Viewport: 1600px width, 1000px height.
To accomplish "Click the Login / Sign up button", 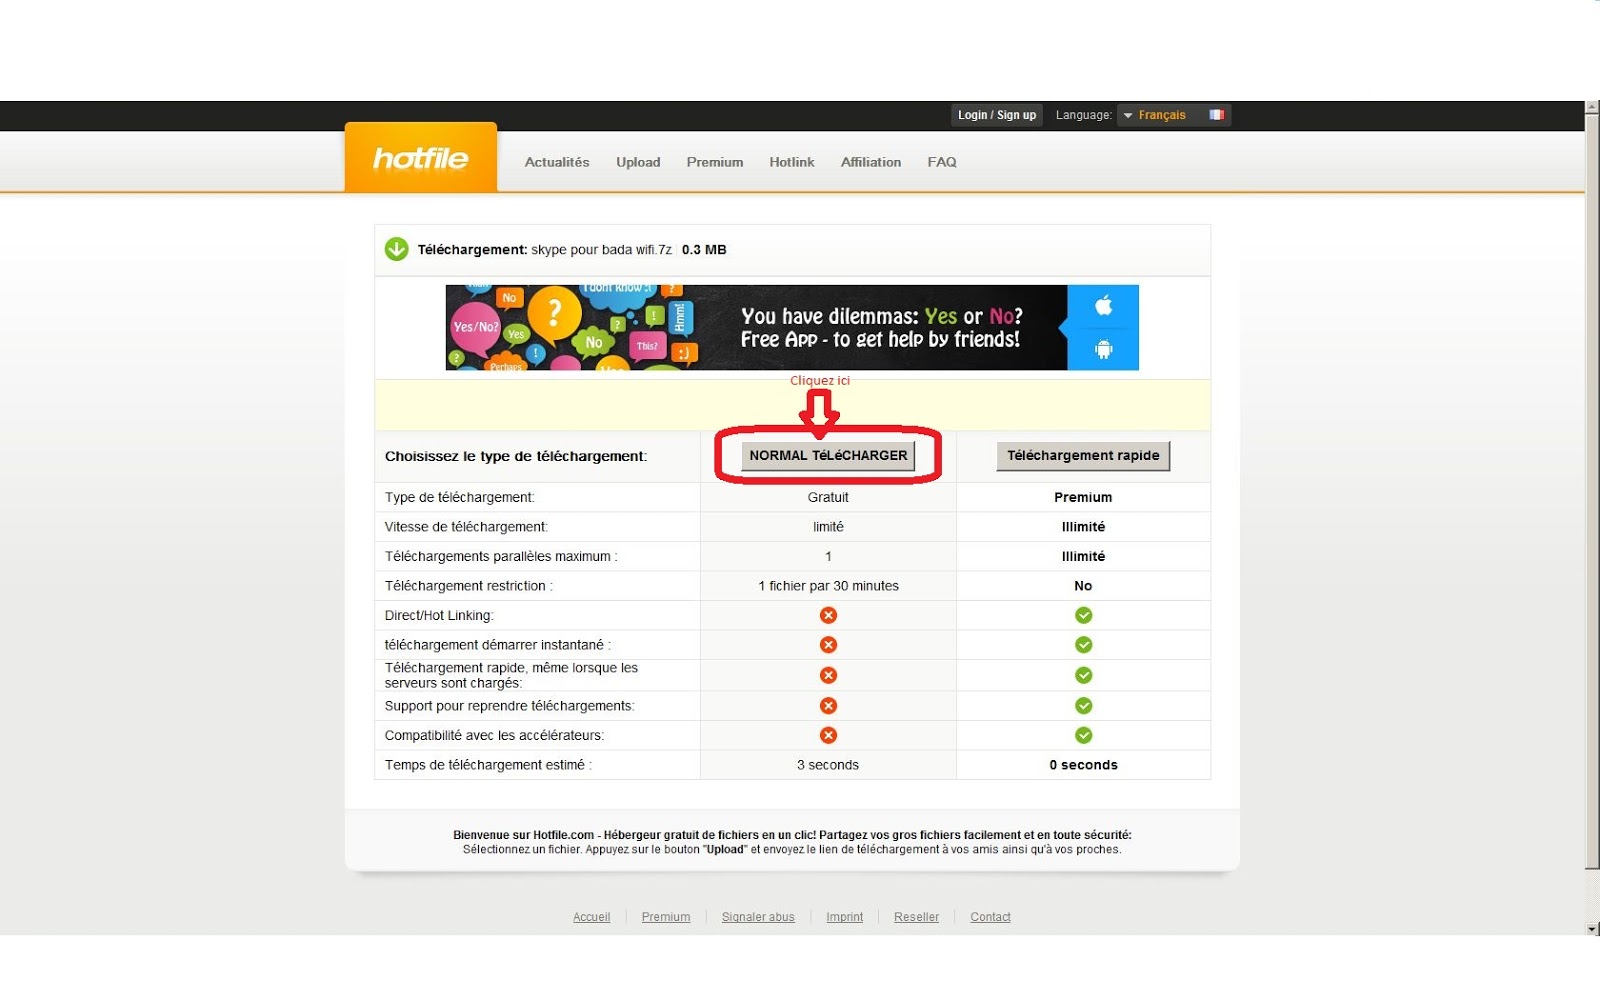I will [997, 115].
